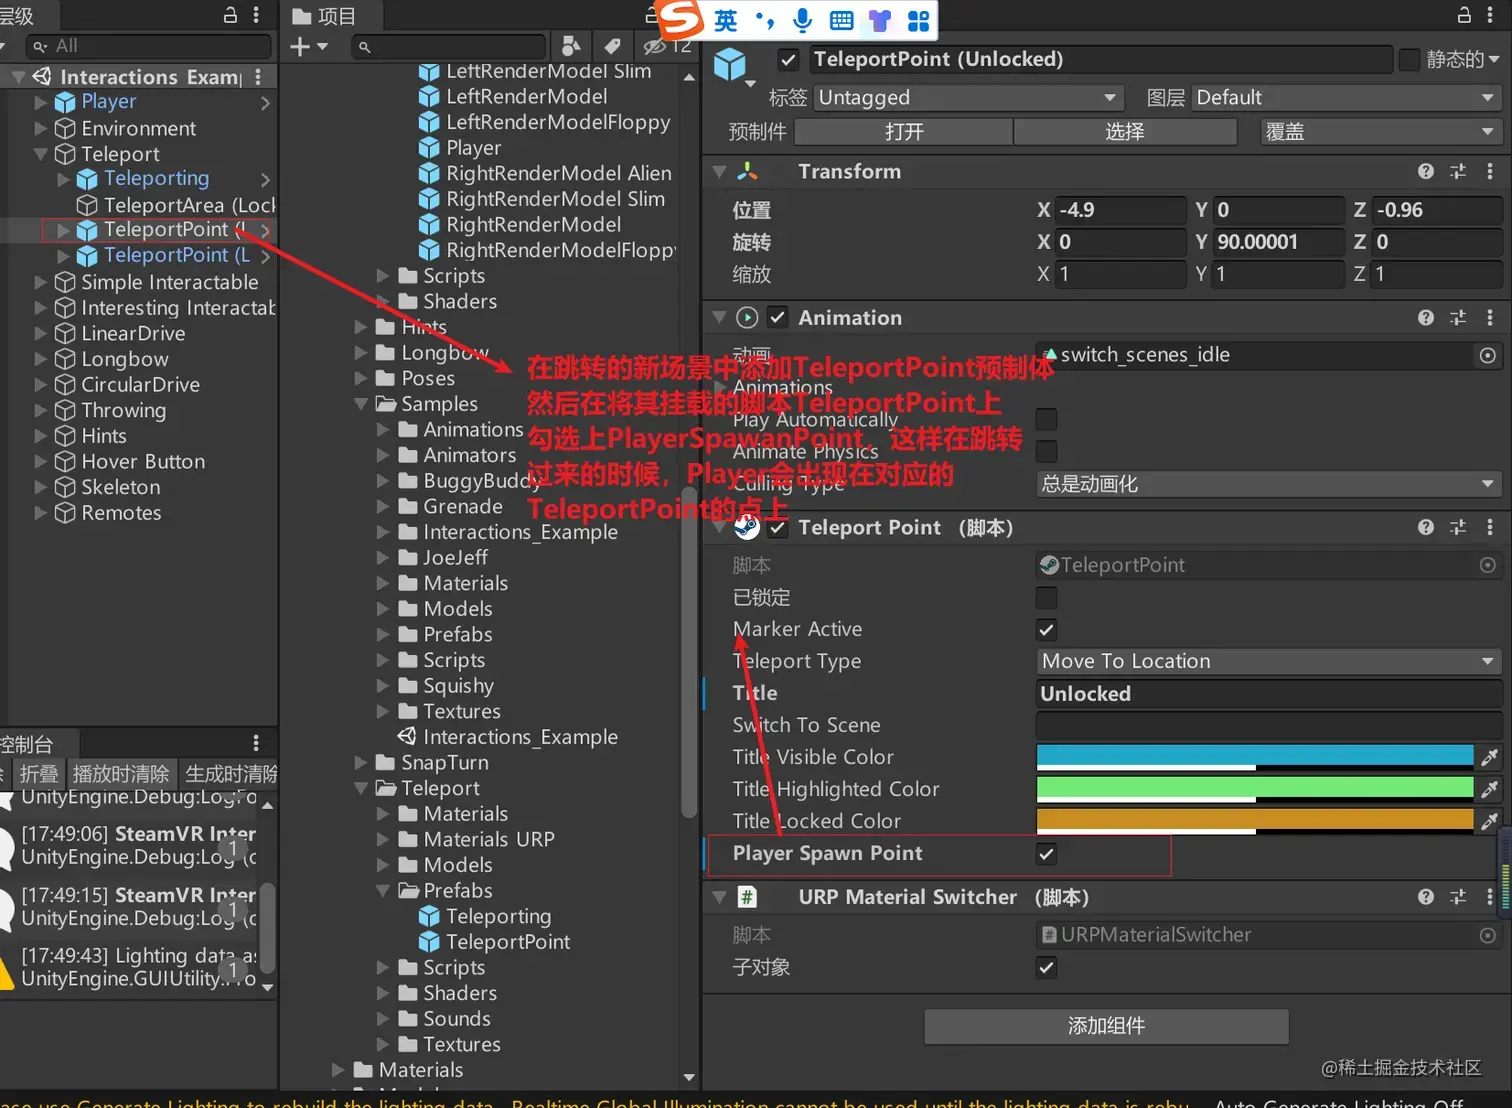This screenshot has height=1108, width=1512.
Task: Toggle the Static checkbox
Action: 1409,60
